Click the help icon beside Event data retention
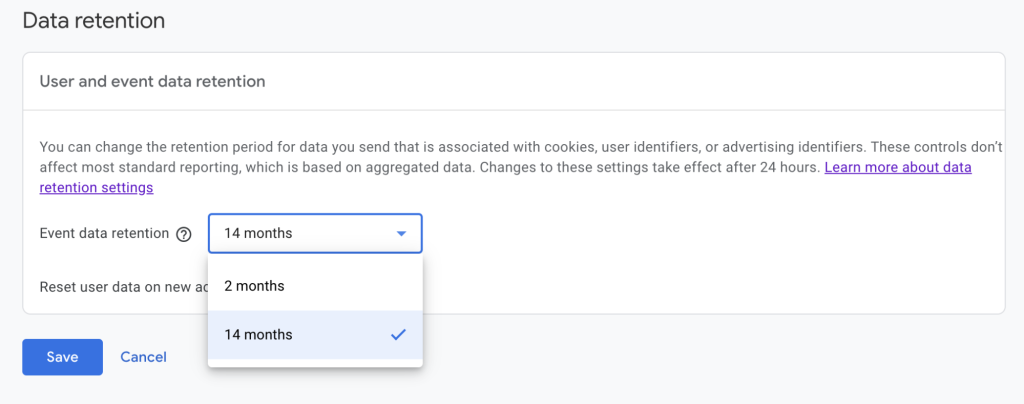 (x=183, y=234)
